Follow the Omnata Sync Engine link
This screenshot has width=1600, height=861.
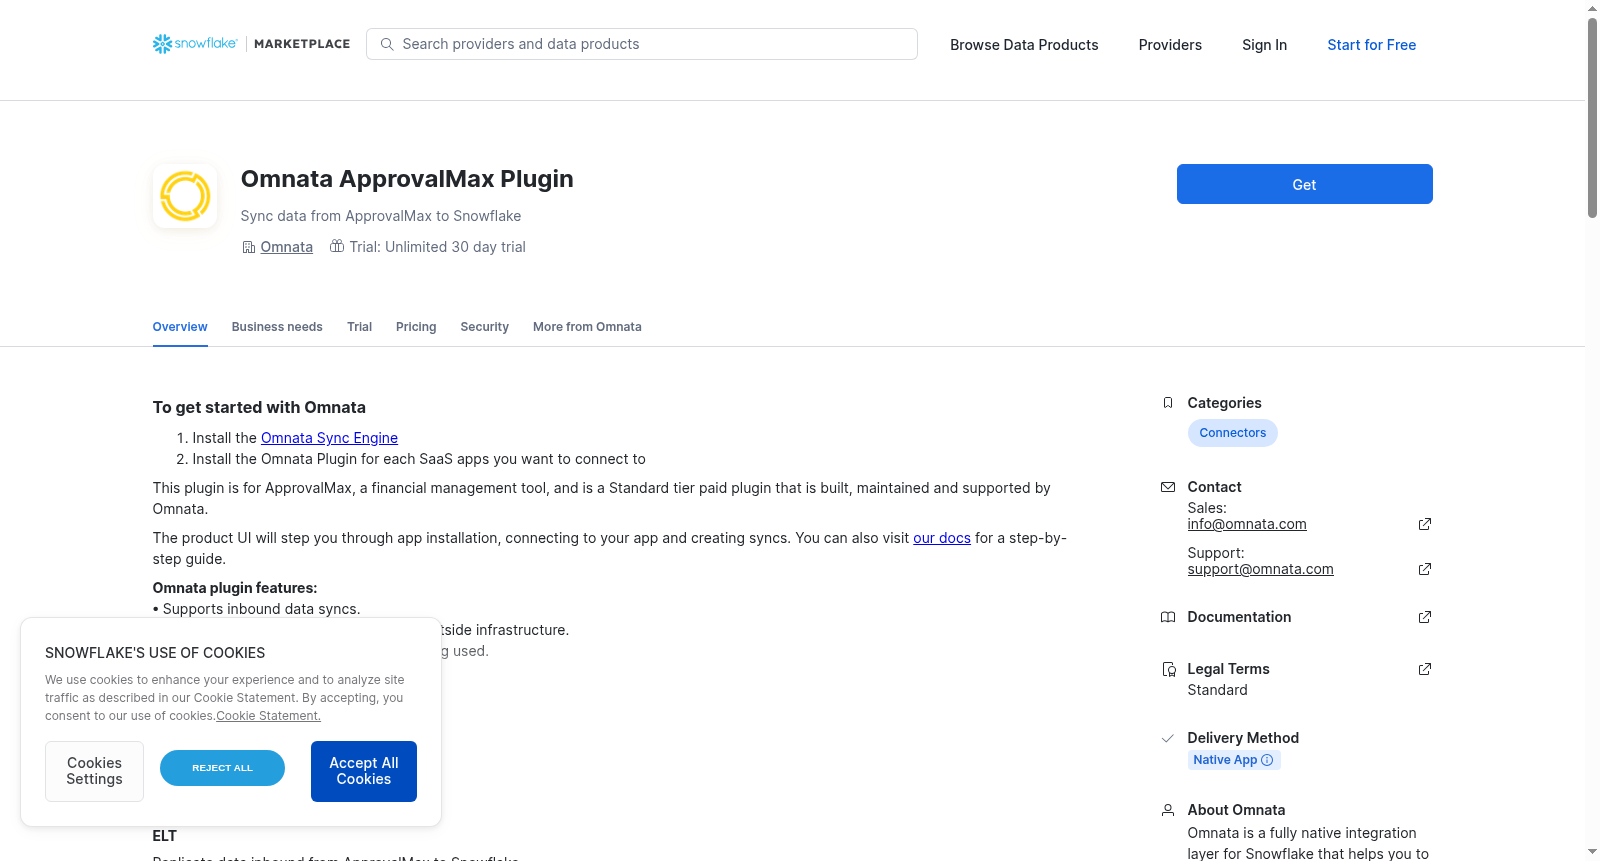coord(330,438)
